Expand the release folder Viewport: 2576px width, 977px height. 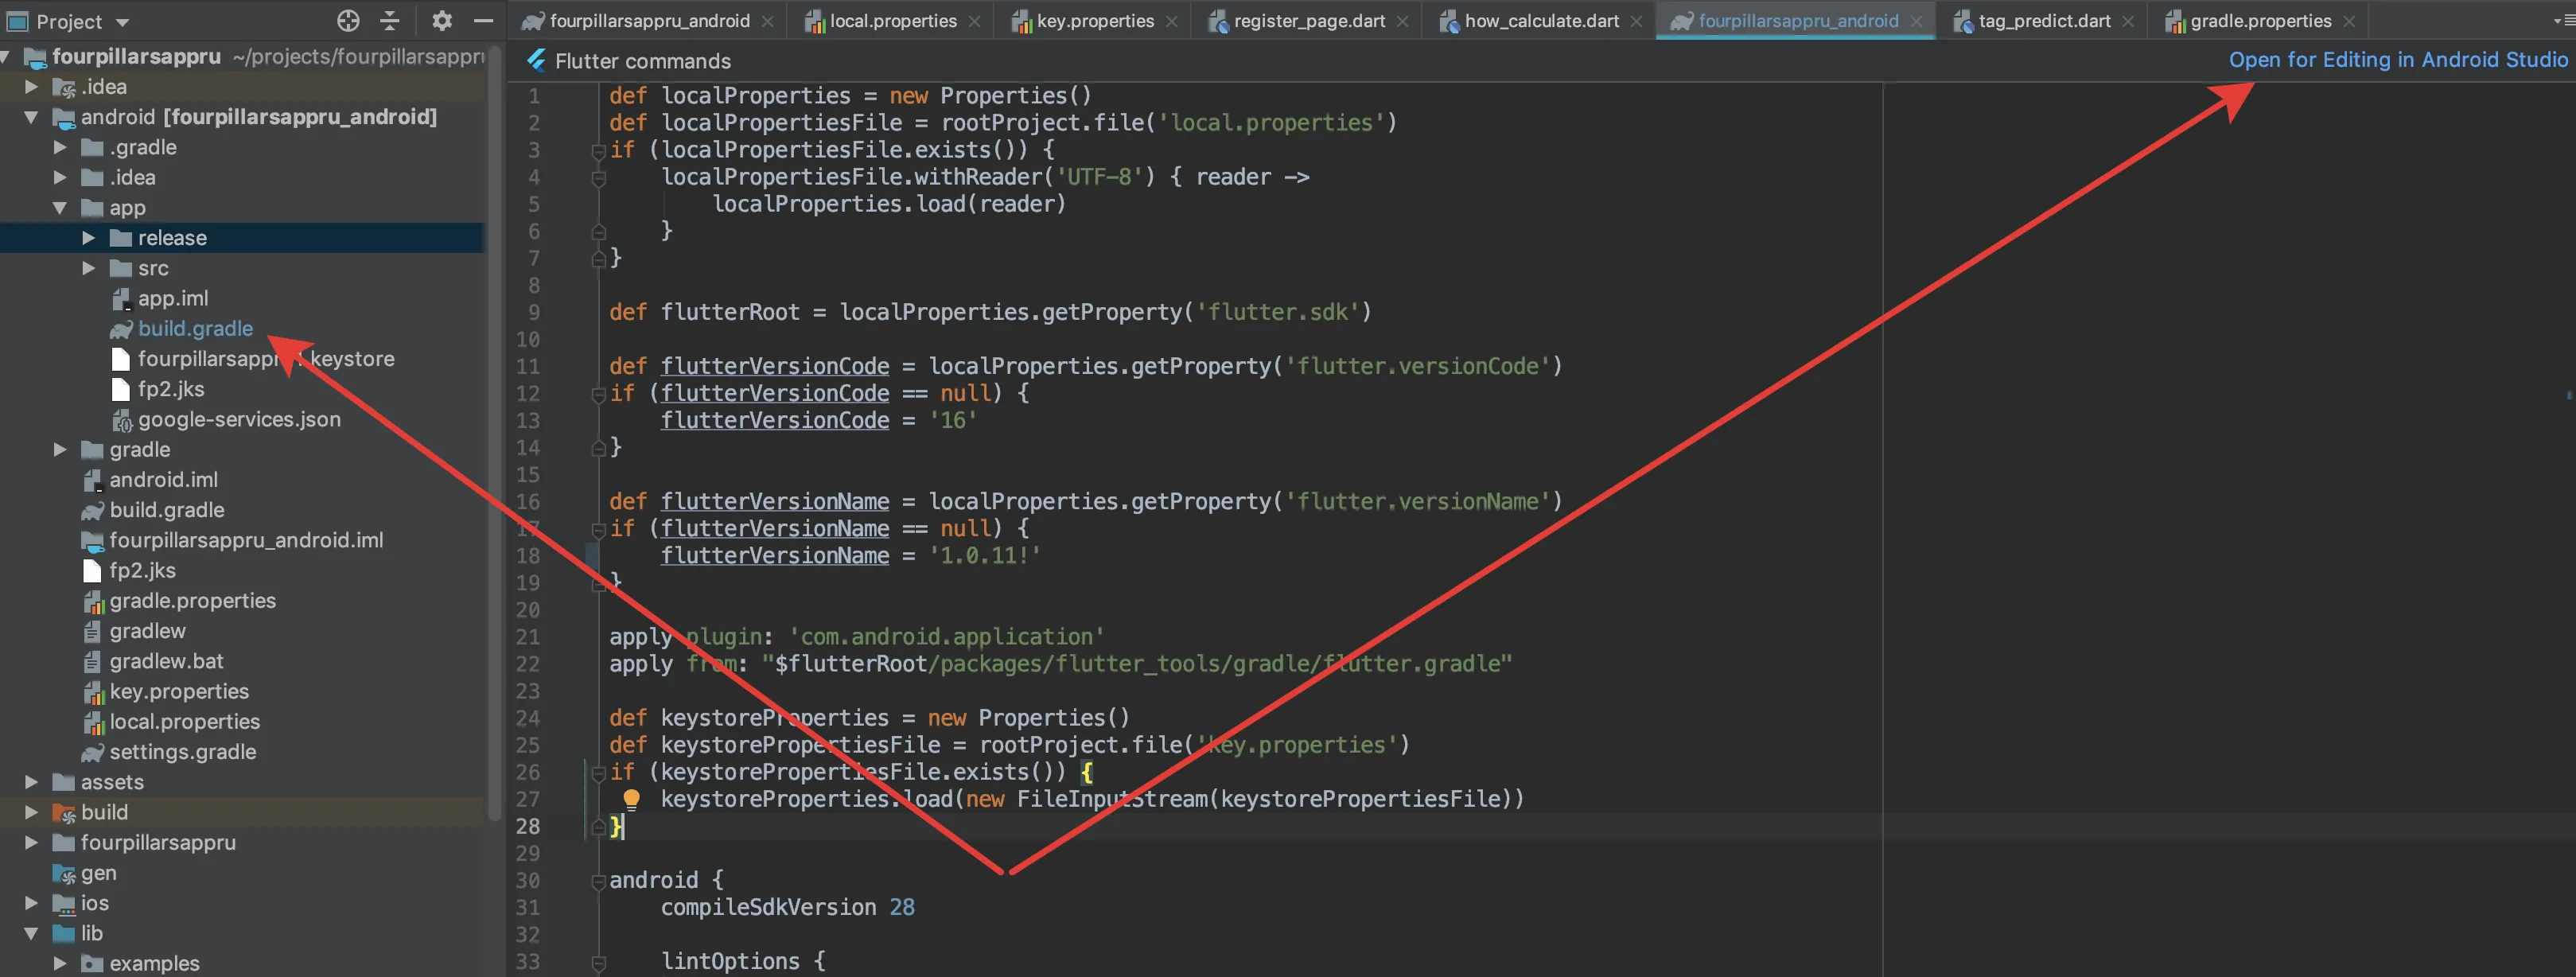(89, 238)
